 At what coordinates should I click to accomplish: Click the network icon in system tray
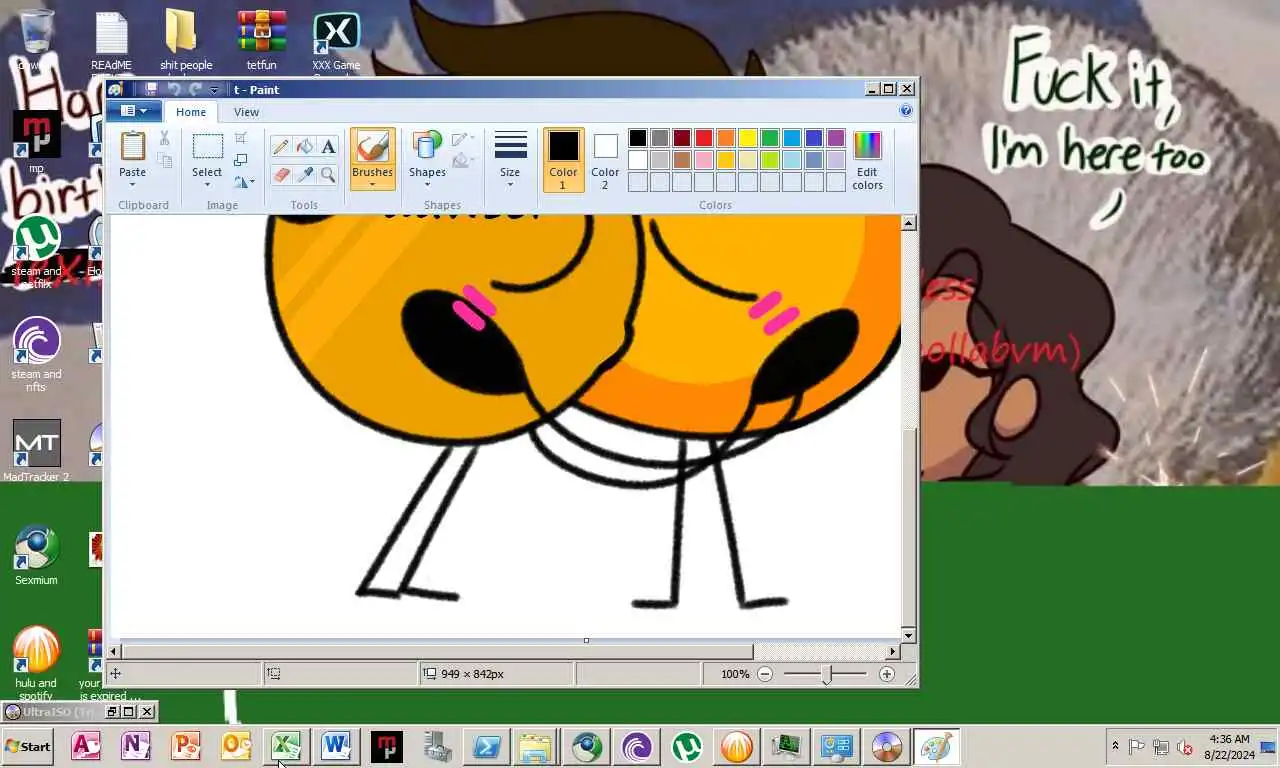click(1161, 746)
